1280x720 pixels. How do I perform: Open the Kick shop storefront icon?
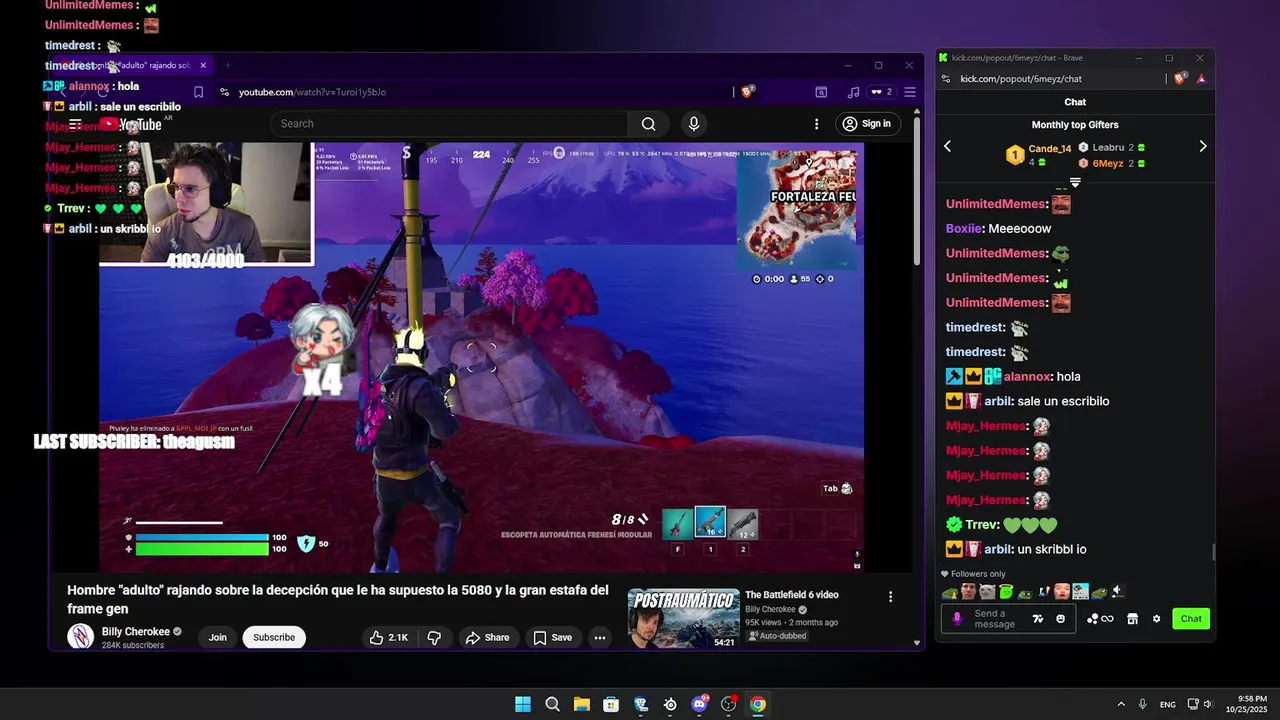pyautogui.click(x=1133, y=619)
